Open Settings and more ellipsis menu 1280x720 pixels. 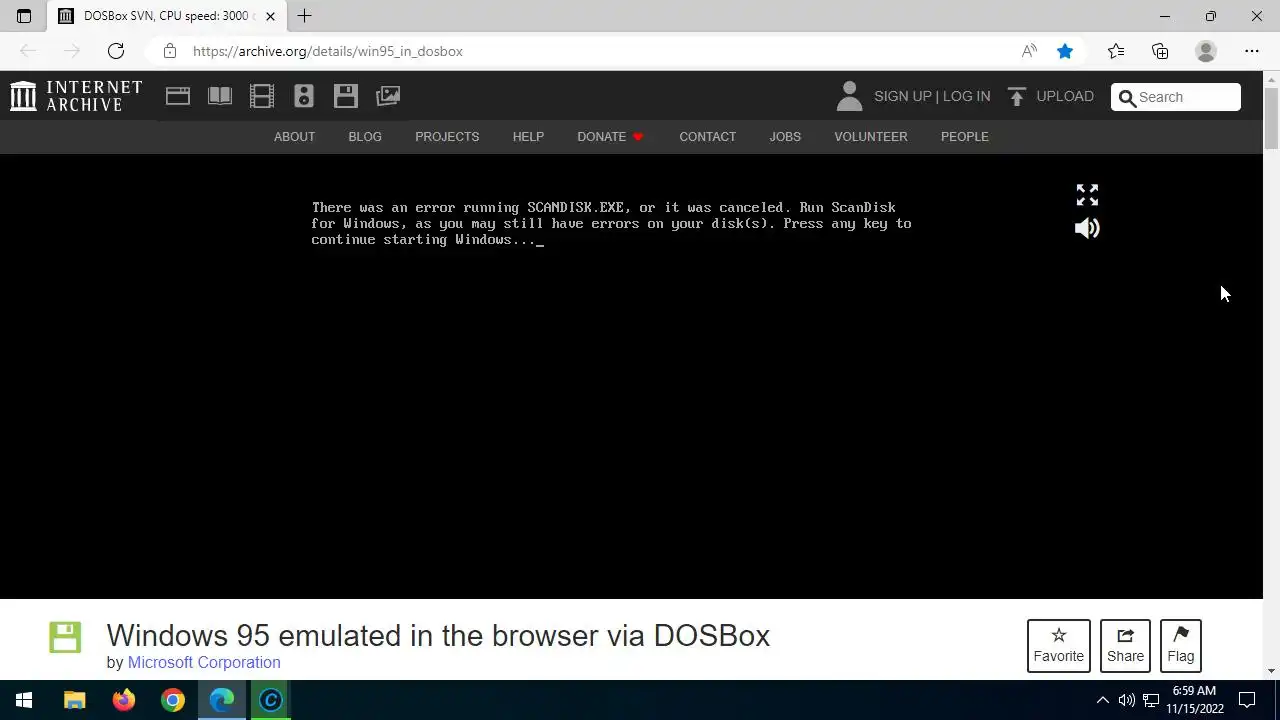click(1252, 51)
